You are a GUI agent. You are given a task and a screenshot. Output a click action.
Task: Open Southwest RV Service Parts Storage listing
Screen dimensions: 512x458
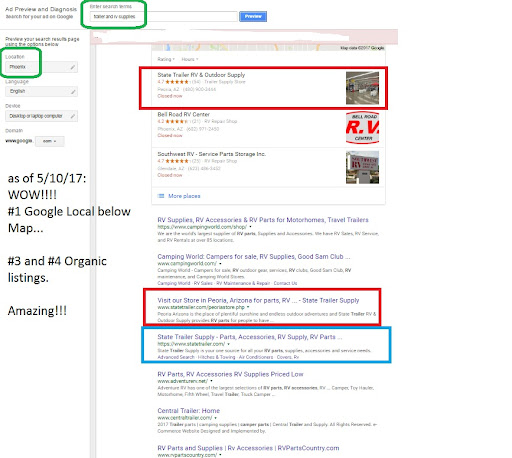211,154
